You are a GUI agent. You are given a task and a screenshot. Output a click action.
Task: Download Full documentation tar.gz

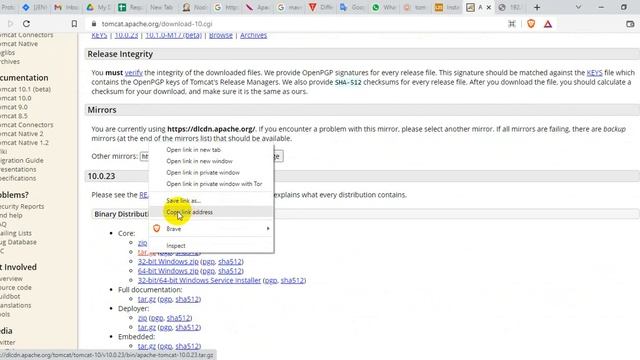147,299
